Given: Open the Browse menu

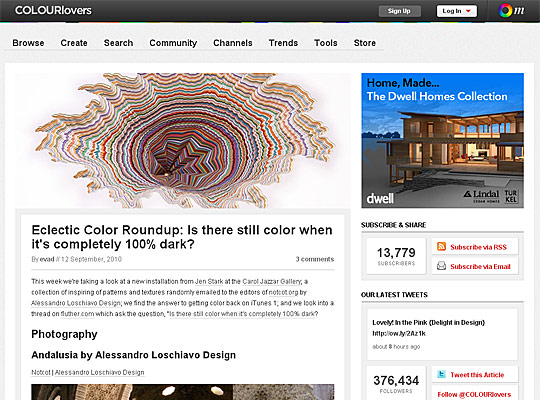Looking at the screenshot, I should coord(28,43).
